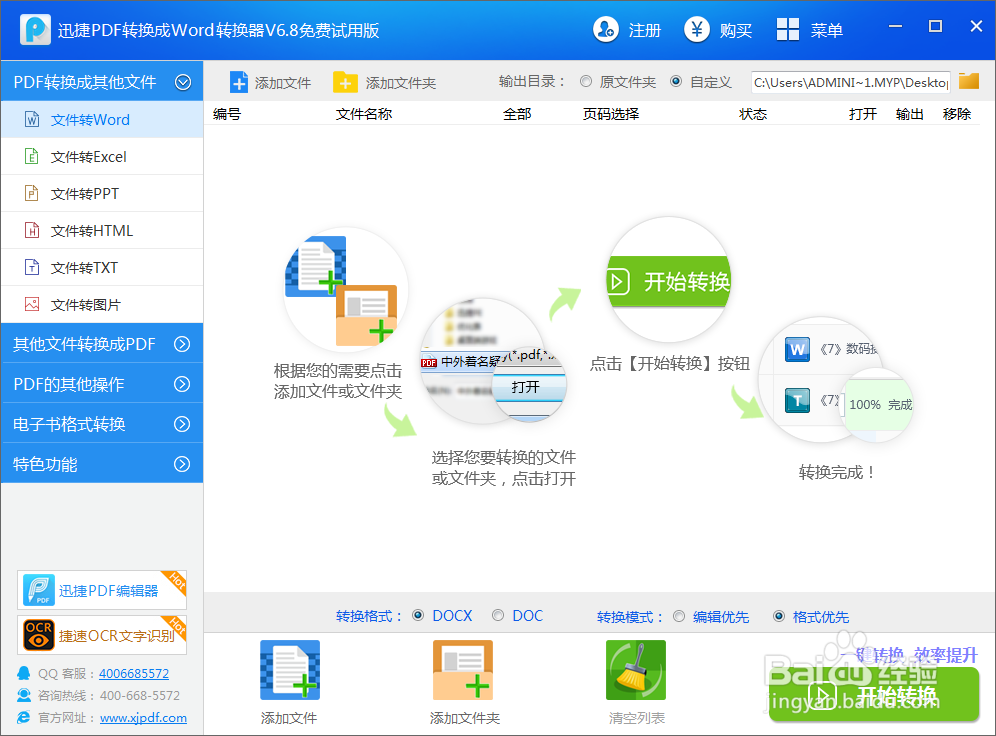This screenshot has width=996, height=736.
Task: Click the 文件名称 column header
Action: coord(364,114)
